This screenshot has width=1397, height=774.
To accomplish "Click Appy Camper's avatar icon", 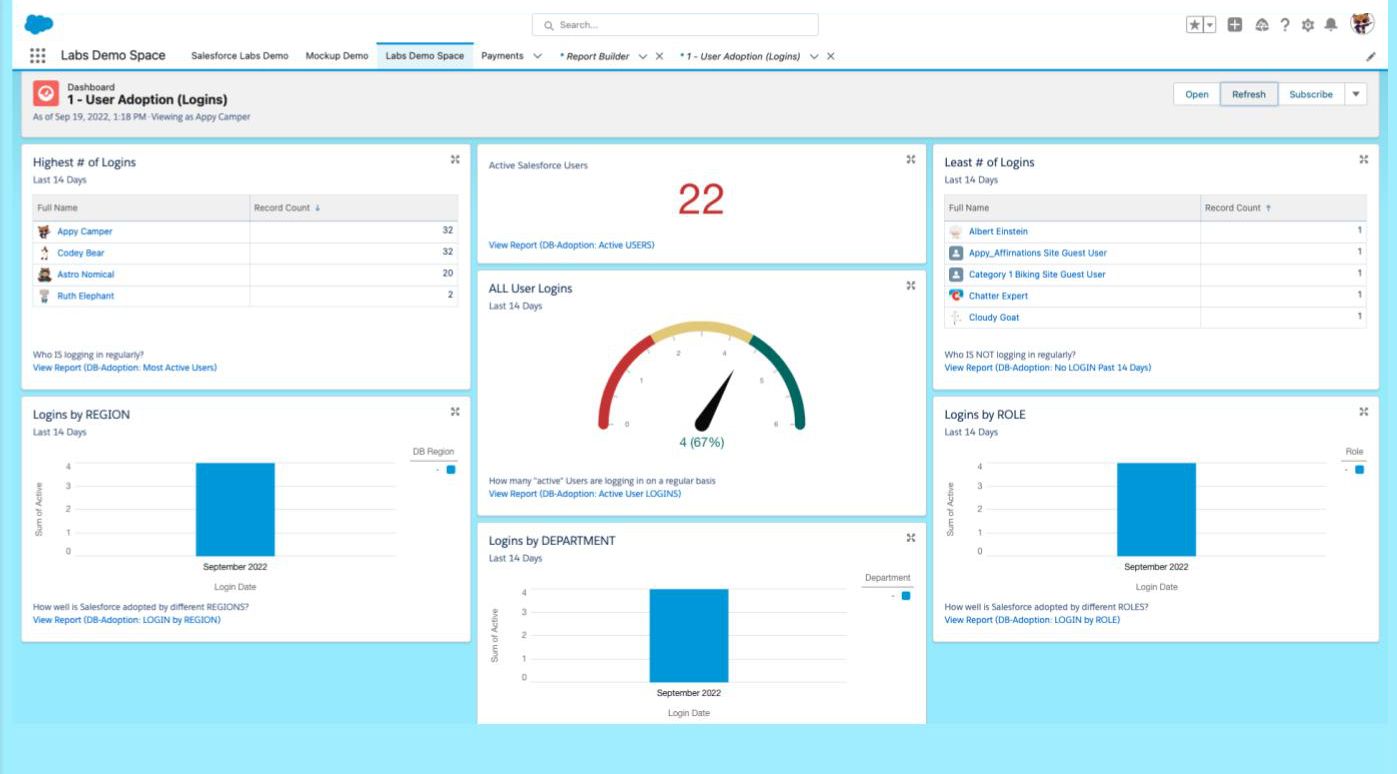I will (x=44, y=231).
